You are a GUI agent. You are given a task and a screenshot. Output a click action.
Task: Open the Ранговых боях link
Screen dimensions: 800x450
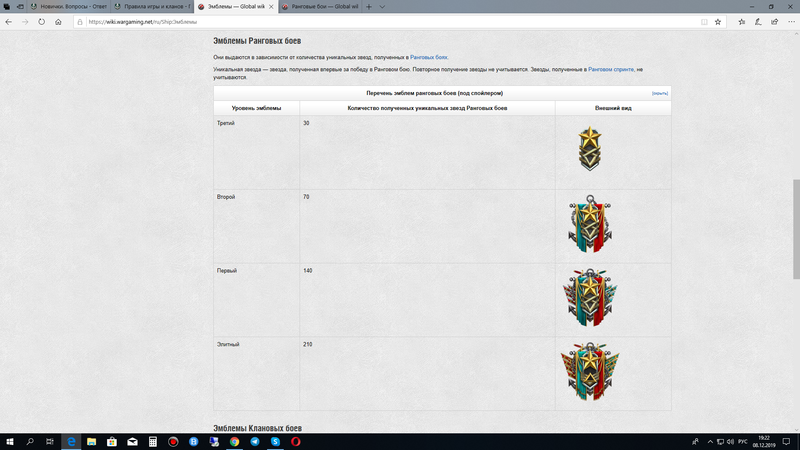pyautogui.click(x=429, y=58)
